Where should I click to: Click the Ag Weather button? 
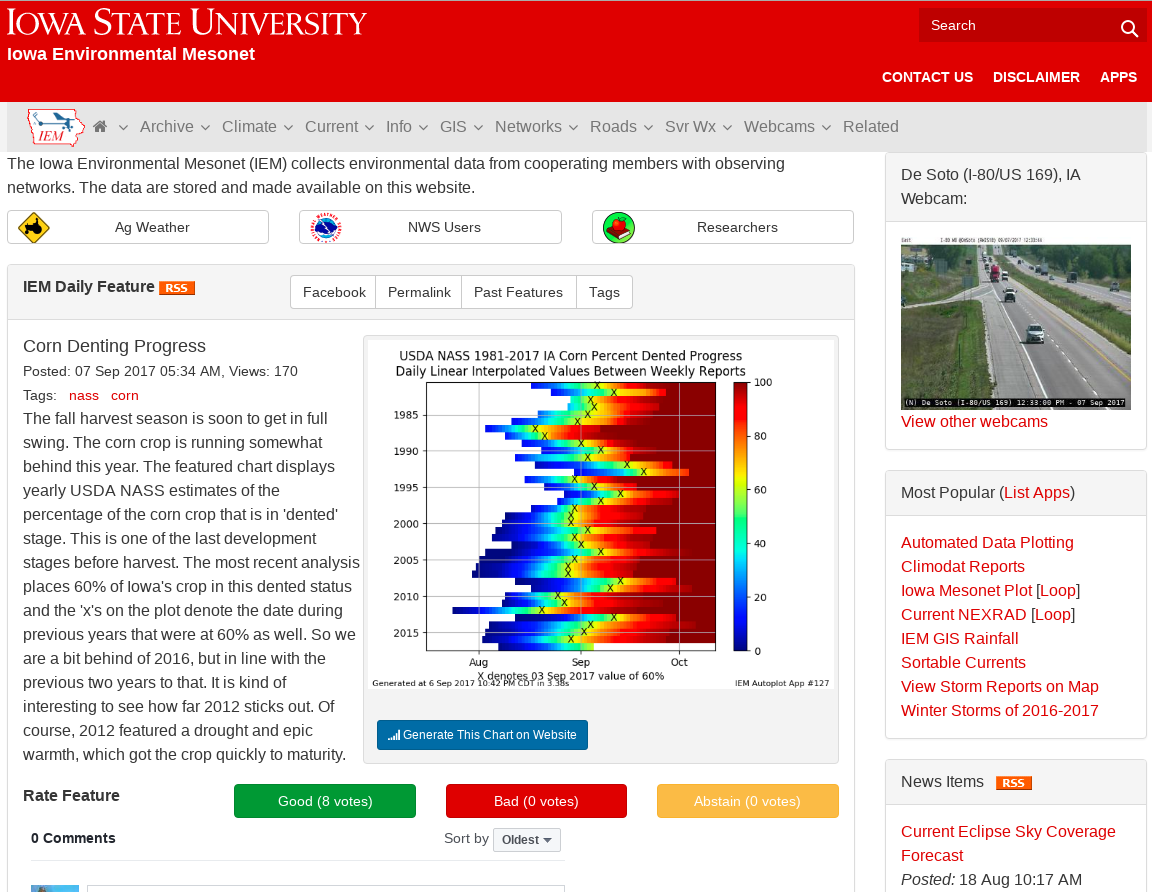click(138, 227)
